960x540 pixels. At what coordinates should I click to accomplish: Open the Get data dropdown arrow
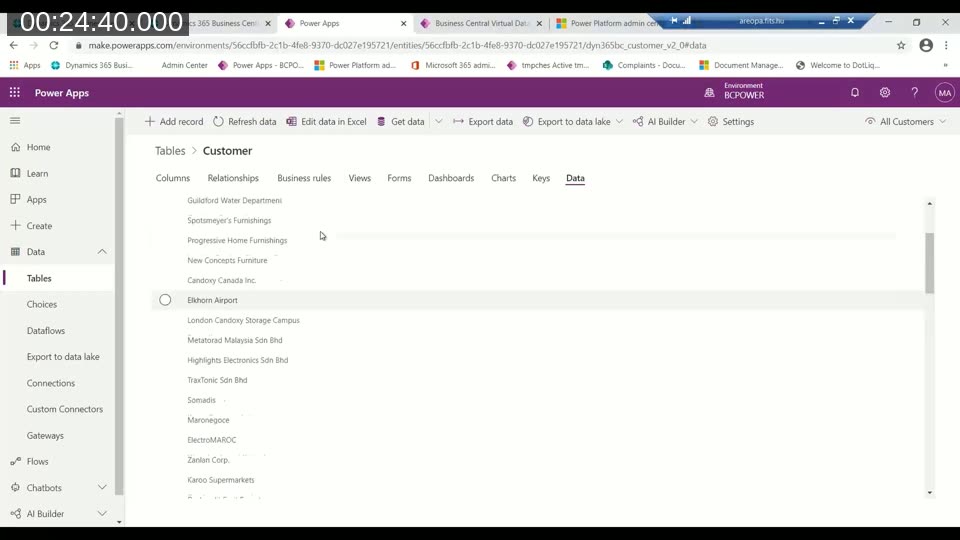click(x=438, y=122)
